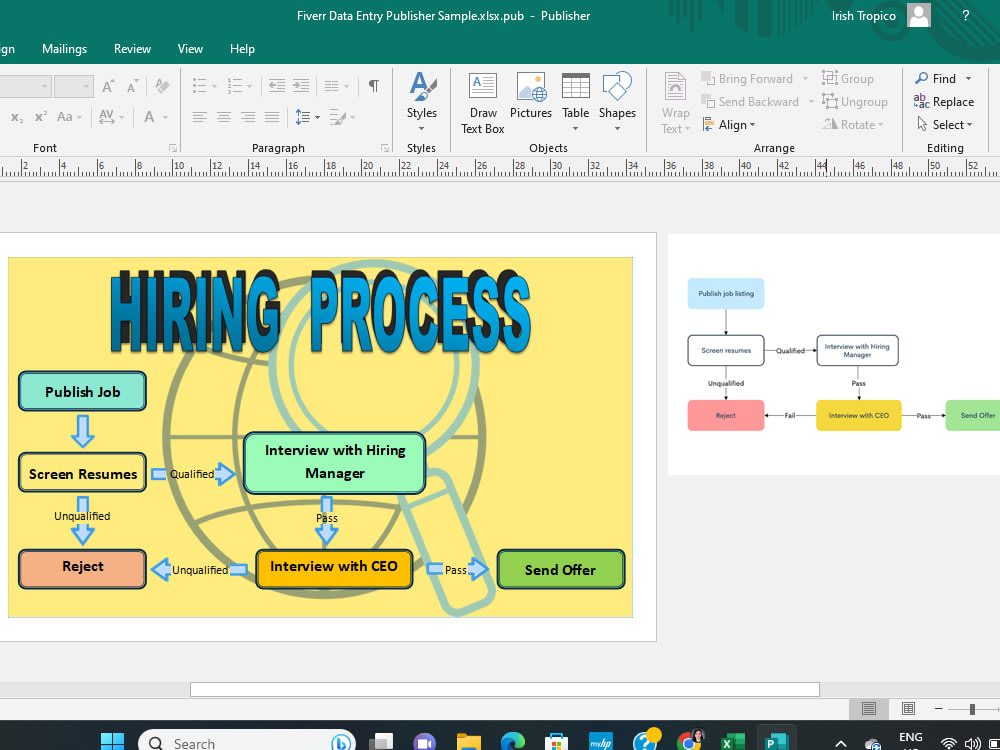Click the decrease font size icon

coord(132,86)
